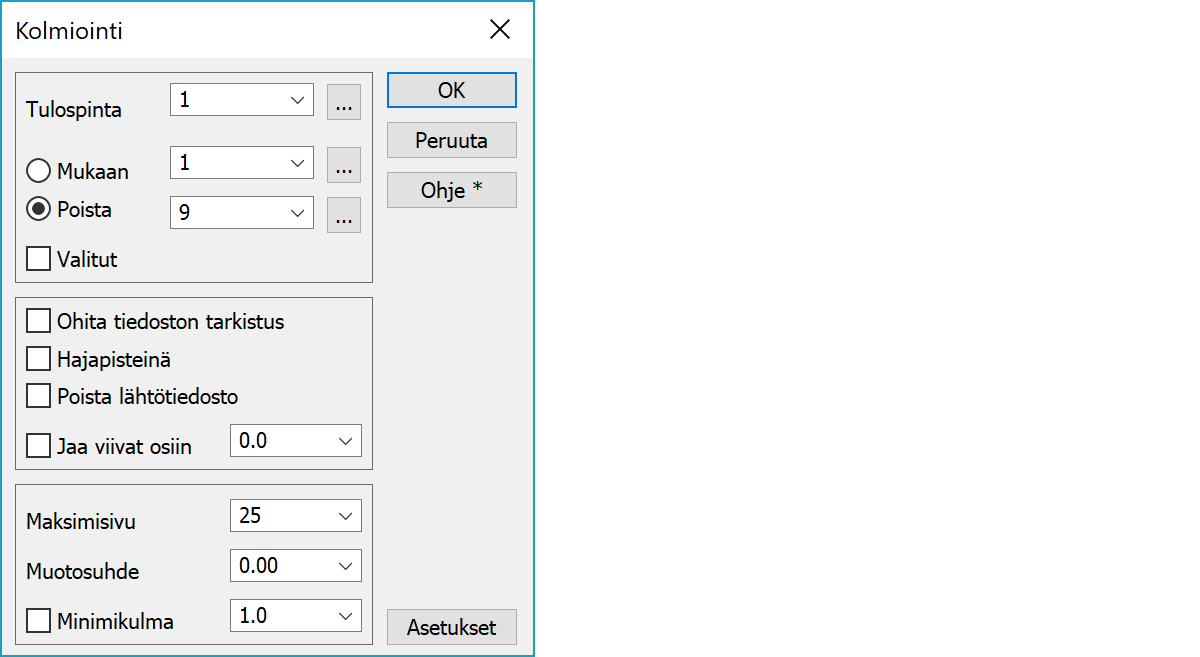Check Ohita tiedoston tarkistus option
Screen dimensions: 1200x657
pyautogui.click(x=39, y=321)
